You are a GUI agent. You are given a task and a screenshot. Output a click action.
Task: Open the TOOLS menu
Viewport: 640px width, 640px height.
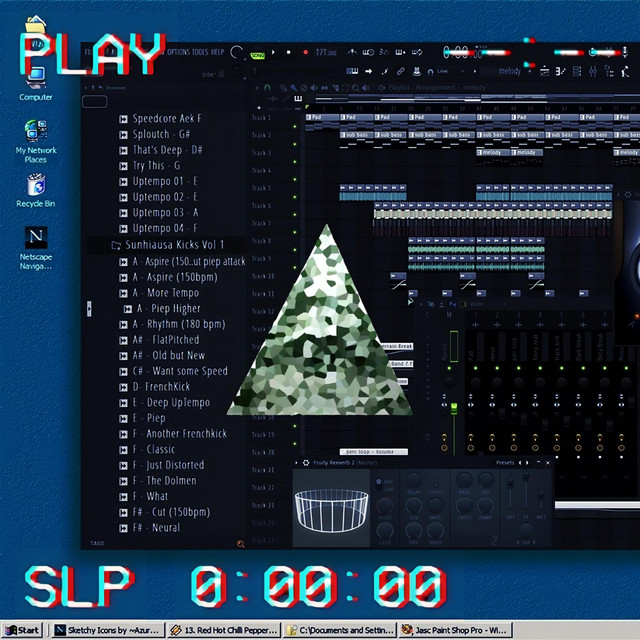200,52
